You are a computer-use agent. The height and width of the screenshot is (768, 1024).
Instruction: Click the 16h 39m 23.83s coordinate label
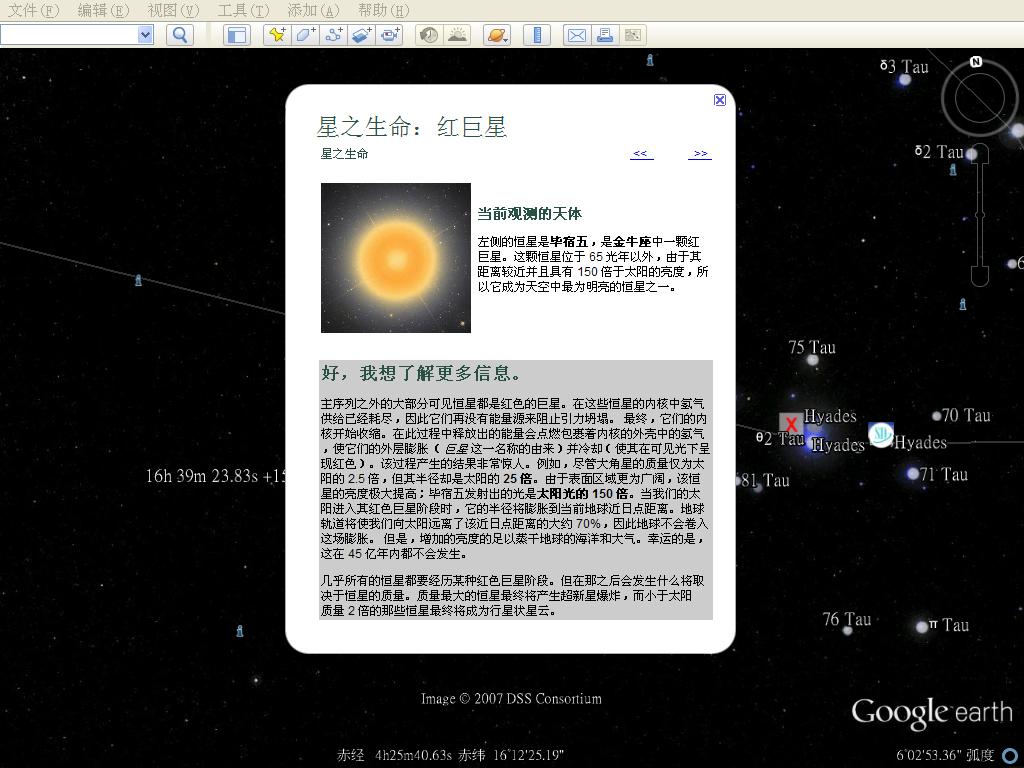[216, 475]
